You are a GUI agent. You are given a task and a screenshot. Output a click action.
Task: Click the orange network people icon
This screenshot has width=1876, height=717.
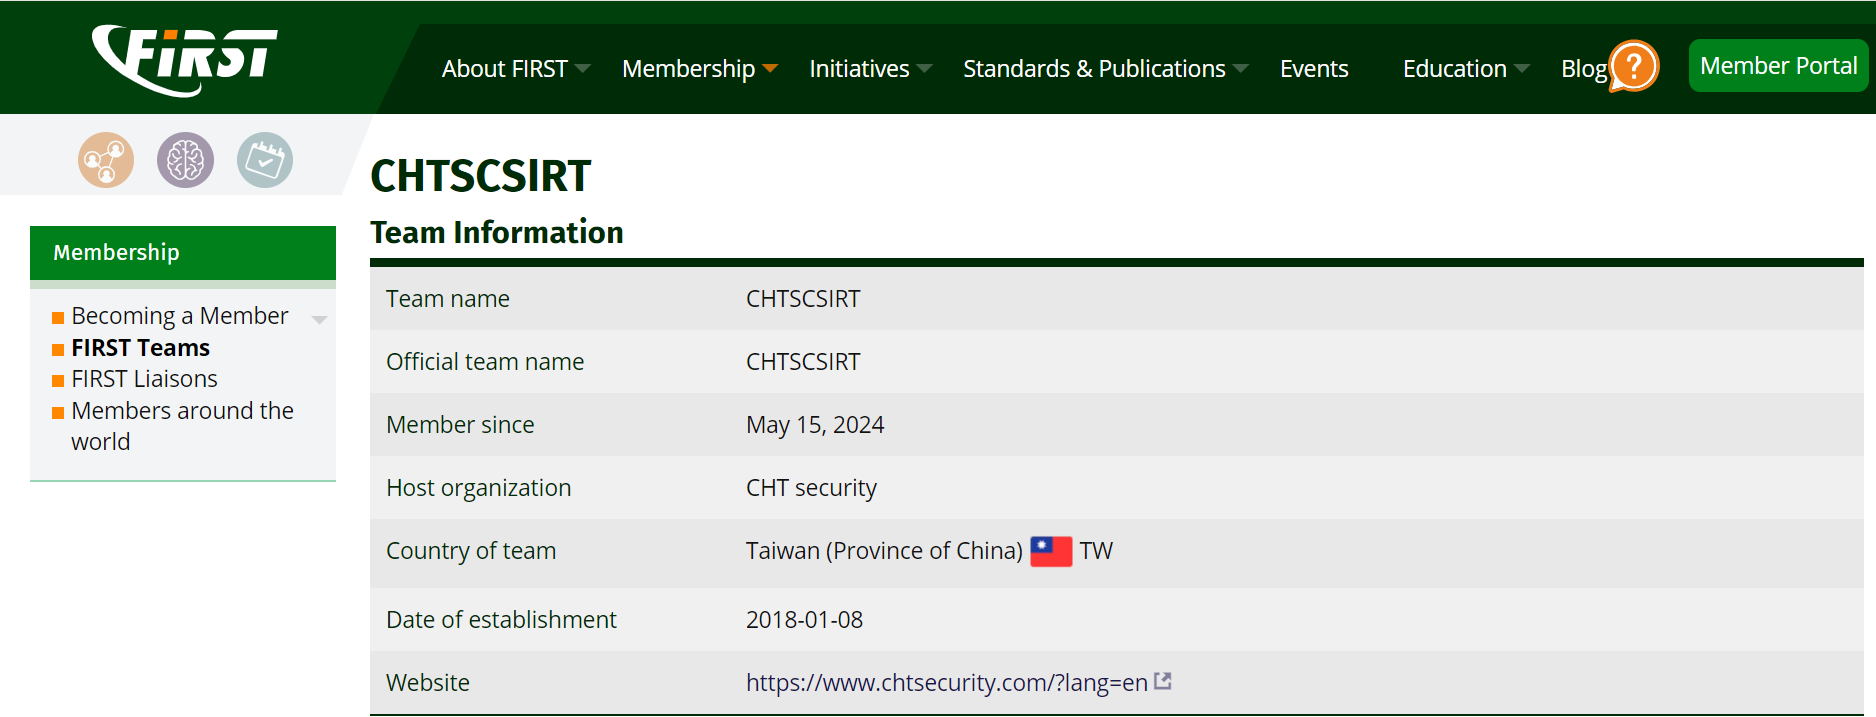tap(106, 160)
